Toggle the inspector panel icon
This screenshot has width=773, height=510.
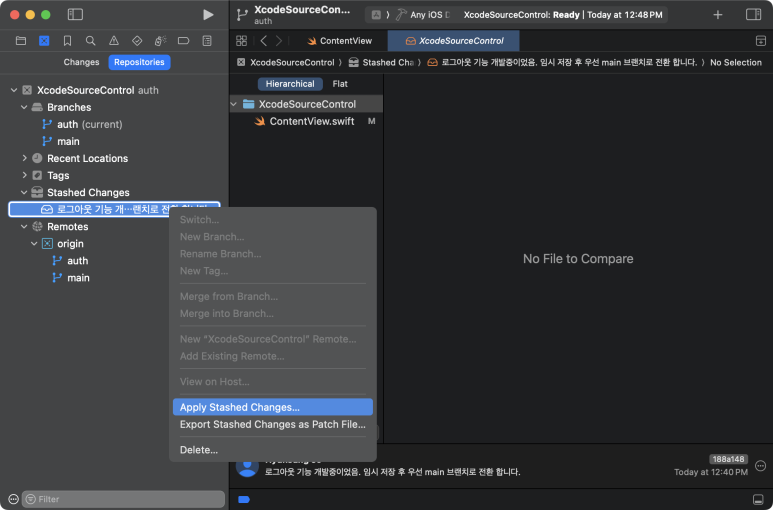coord(753,15)
